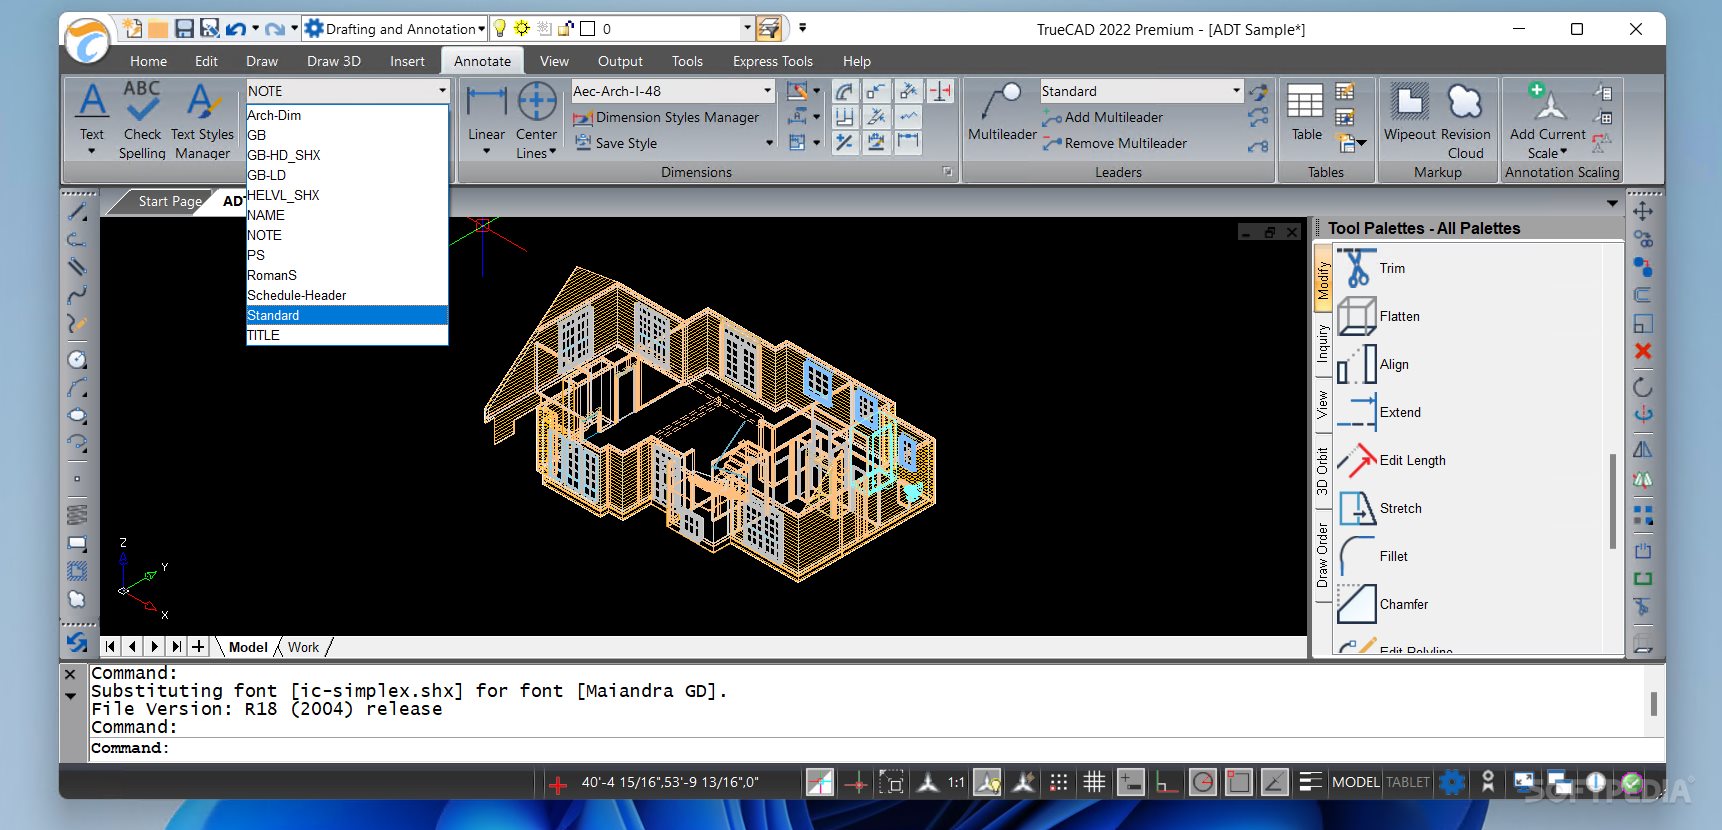Toggle layer on/off lightbulb icon
The image size is (1722, 830).
point(500,29)
